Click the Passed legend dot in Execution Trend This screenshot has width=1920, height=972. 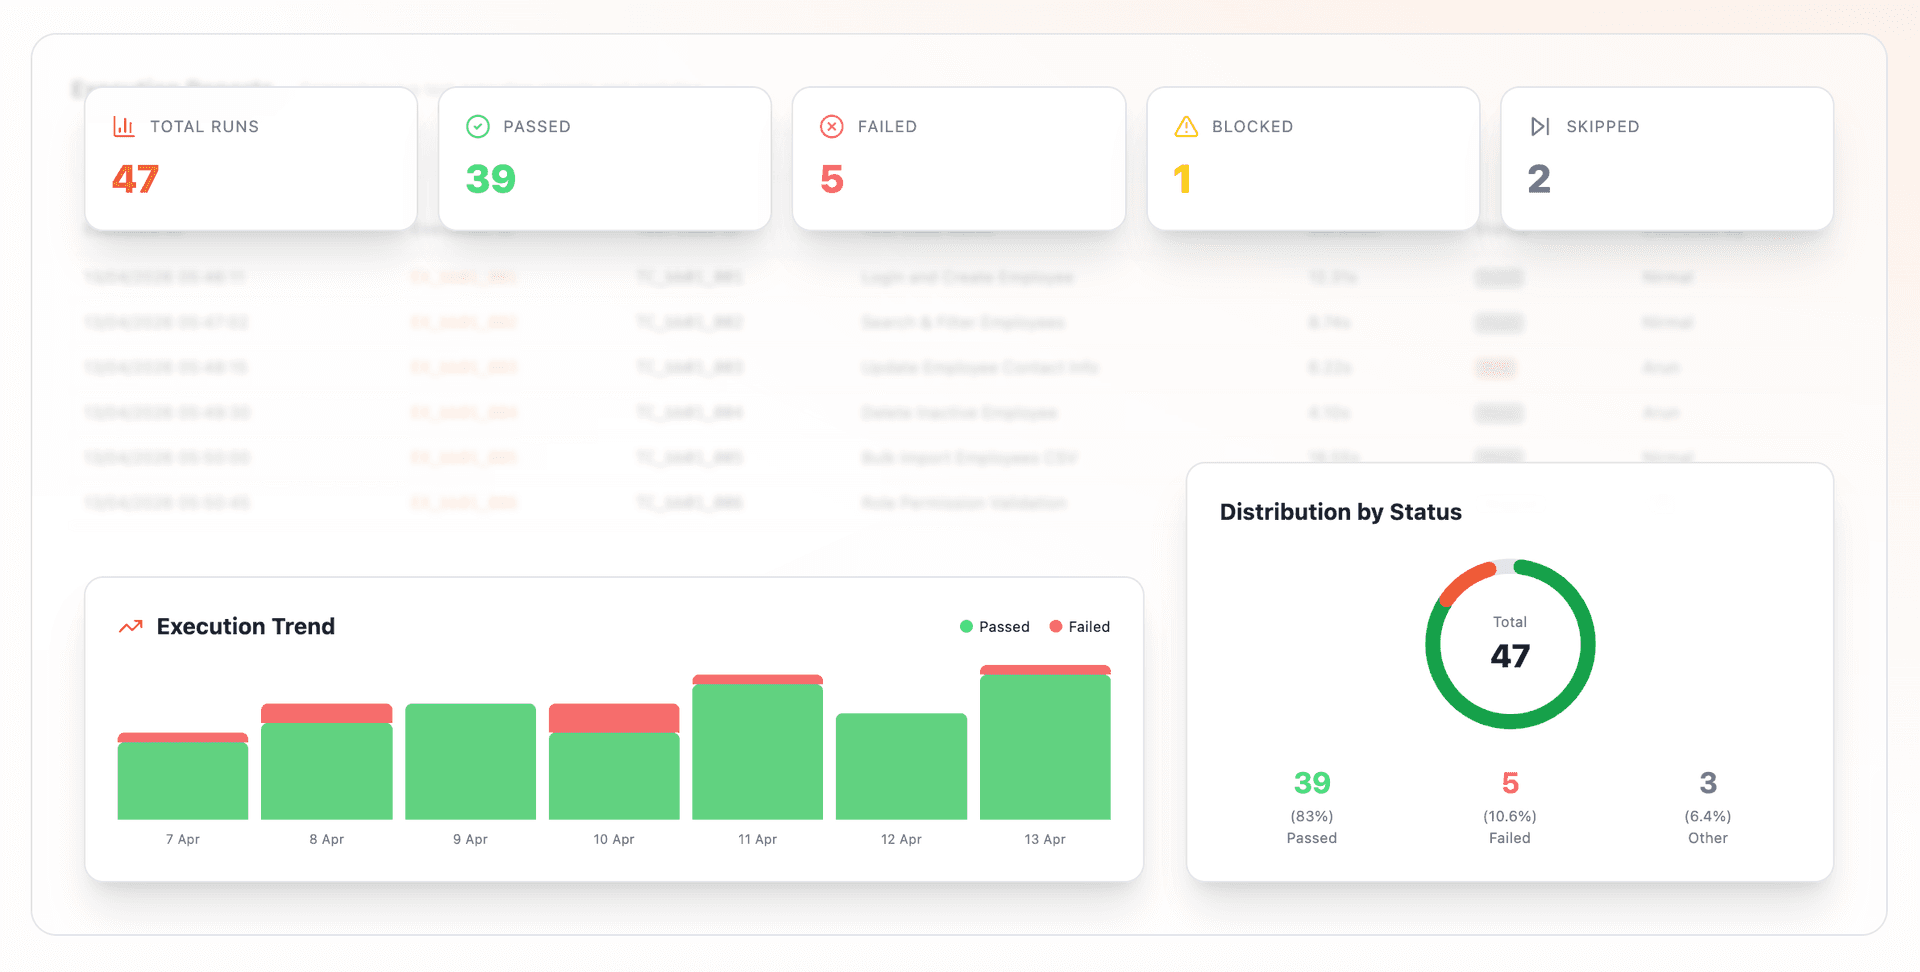965,626
